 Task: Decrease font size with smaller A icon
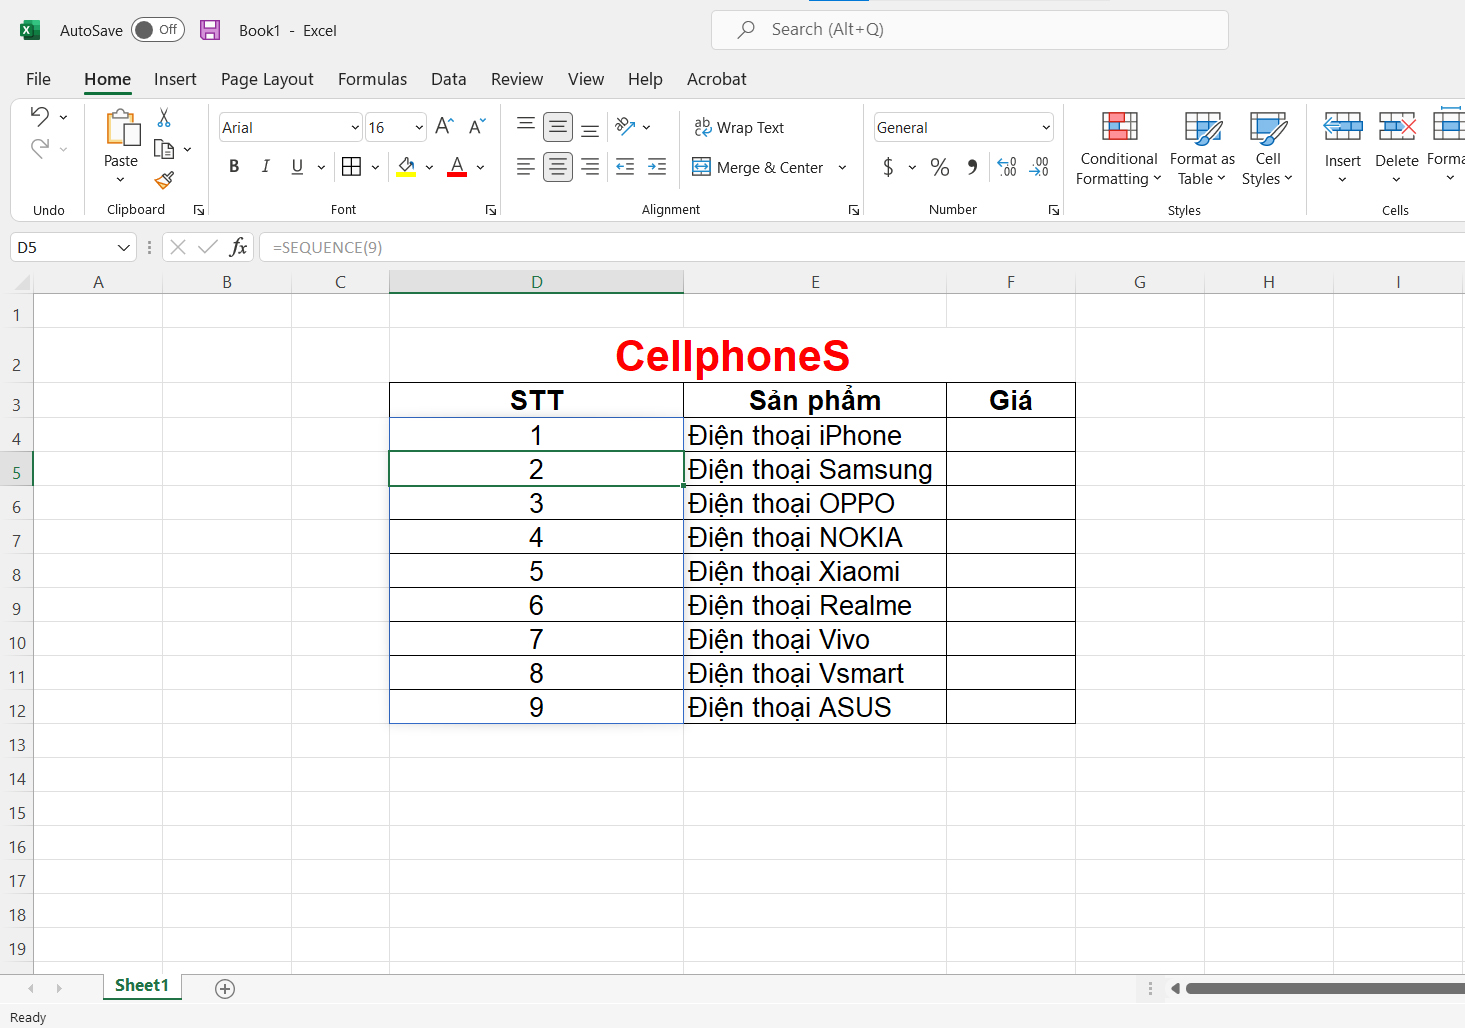[477, 126]
